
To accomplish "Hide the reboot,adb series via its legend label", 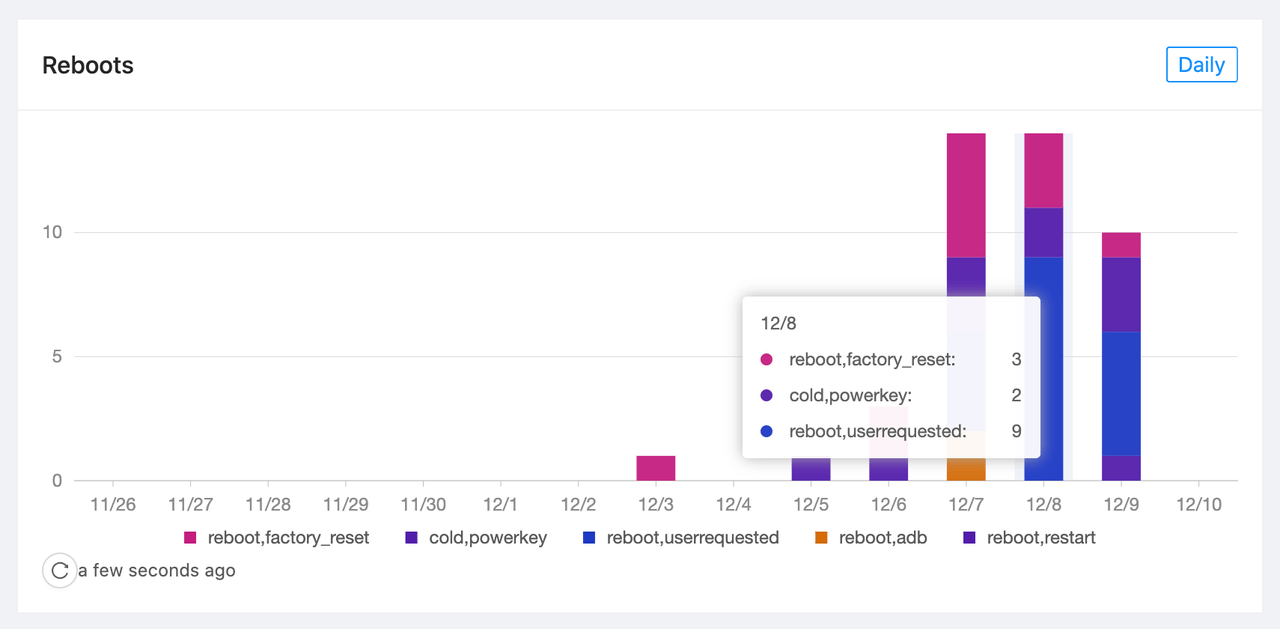I will [883, 538].
